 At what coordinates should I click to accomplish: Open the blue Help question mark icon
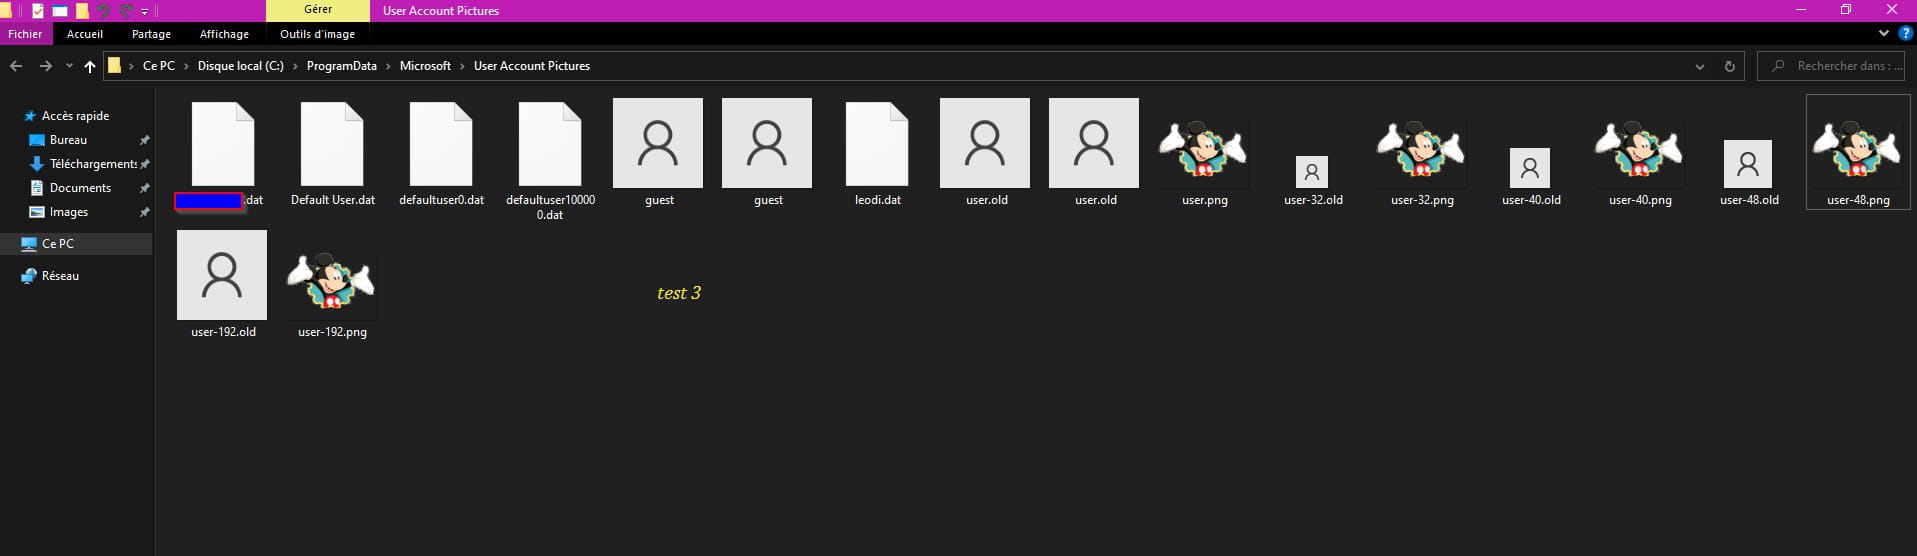[x=1905, y=34]
